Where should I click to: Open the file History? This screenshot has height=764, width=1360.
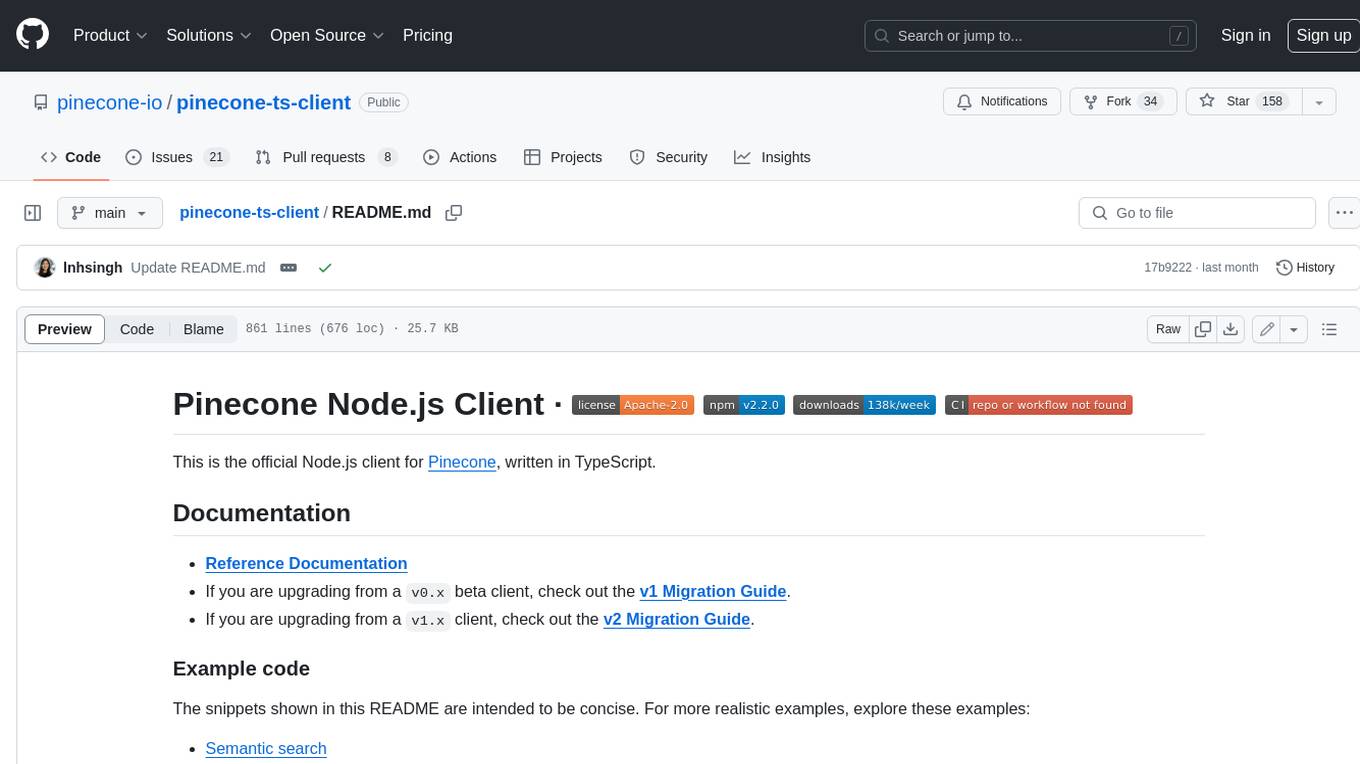[x=1305, y=268]
